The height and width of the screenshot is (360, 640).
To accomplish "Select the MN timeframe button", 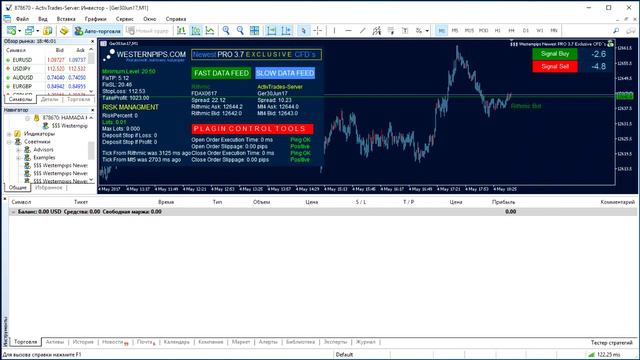I will pyautogui.click(x=554, y=31).
